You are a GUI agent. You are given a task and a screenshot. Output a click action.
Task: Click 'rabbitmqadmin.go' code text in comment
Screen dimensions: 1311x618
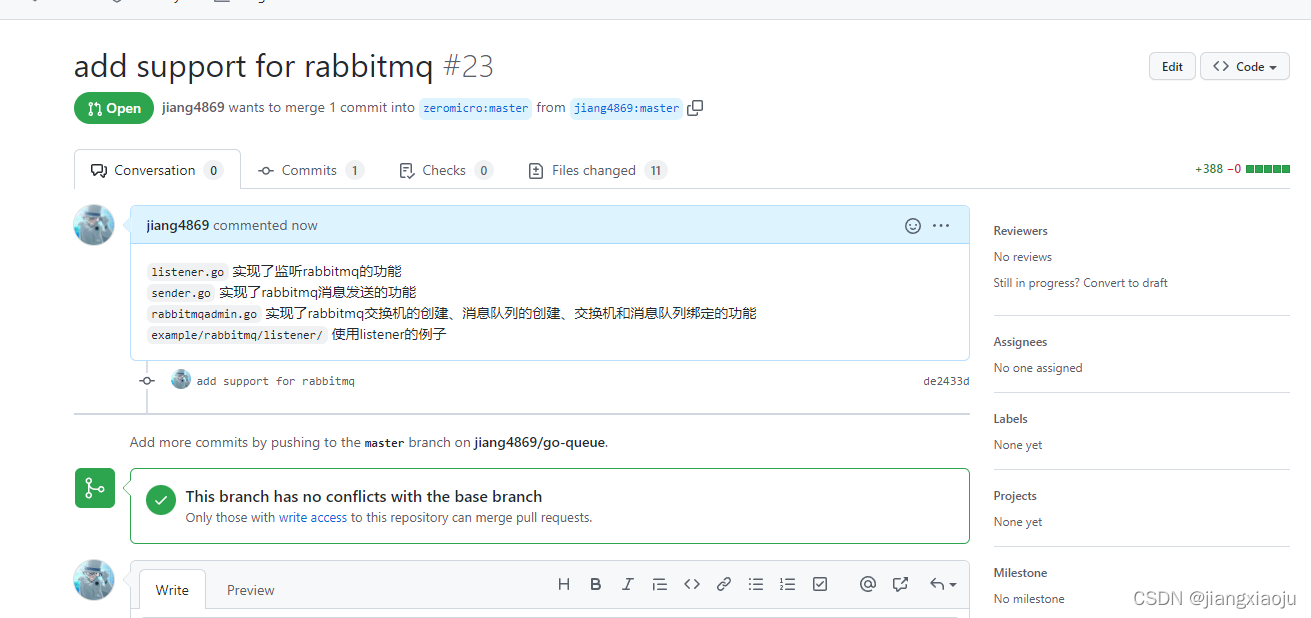coord(204,314)
